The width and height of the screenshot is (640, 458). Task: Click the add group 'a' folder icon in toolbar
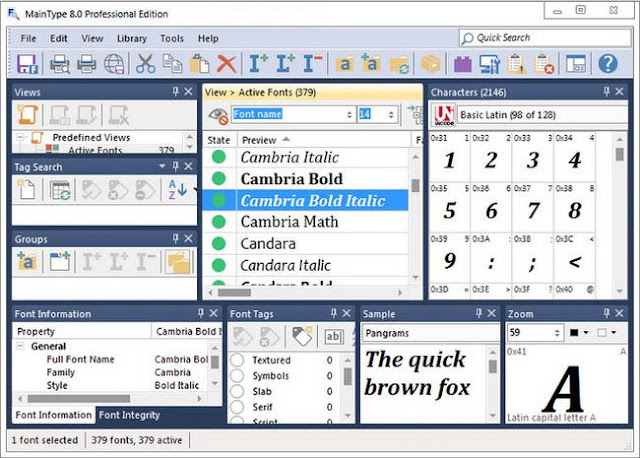click(371, 64)
